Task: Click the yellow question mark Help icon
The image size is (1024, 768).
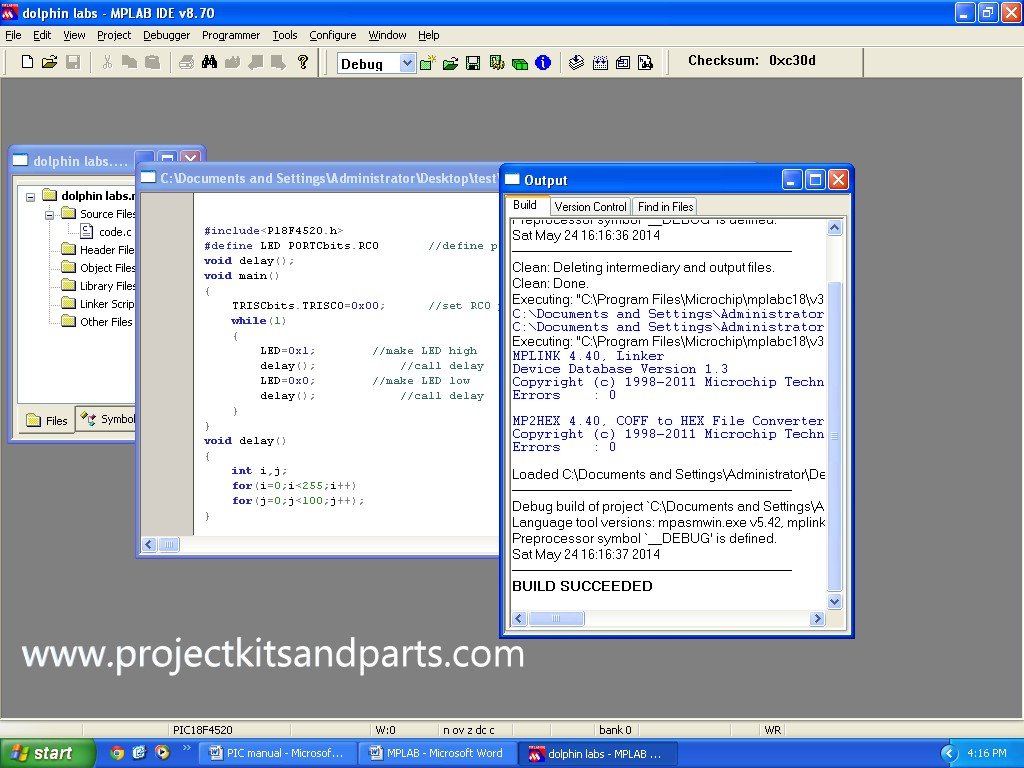Action: [303, 62]
